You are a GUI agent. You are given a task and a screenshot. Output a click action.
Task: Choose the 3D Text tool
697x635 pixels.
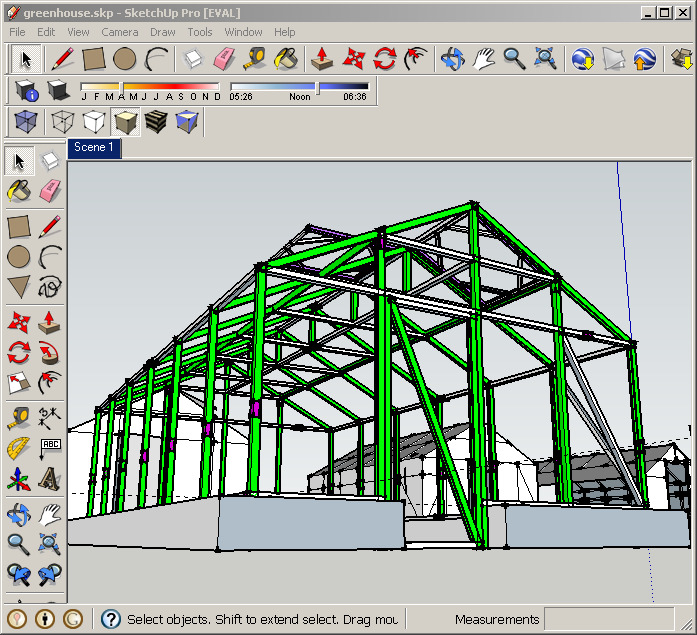(49, 481)
